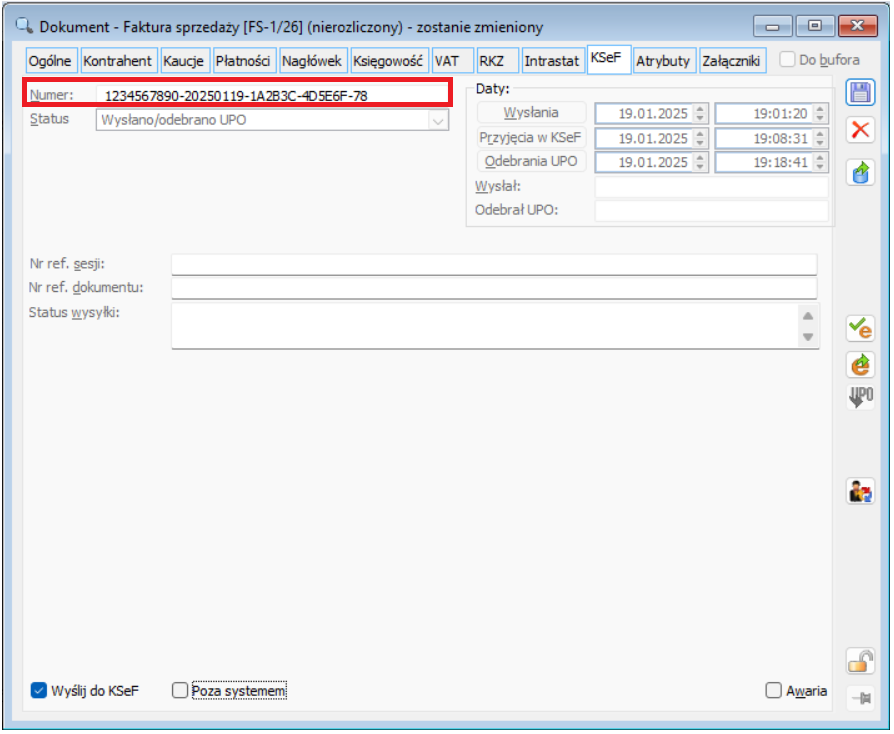Click the Odebrania UPO button
Image resolution: width=894 pixels, height=734 pixels.
[531, 161]
